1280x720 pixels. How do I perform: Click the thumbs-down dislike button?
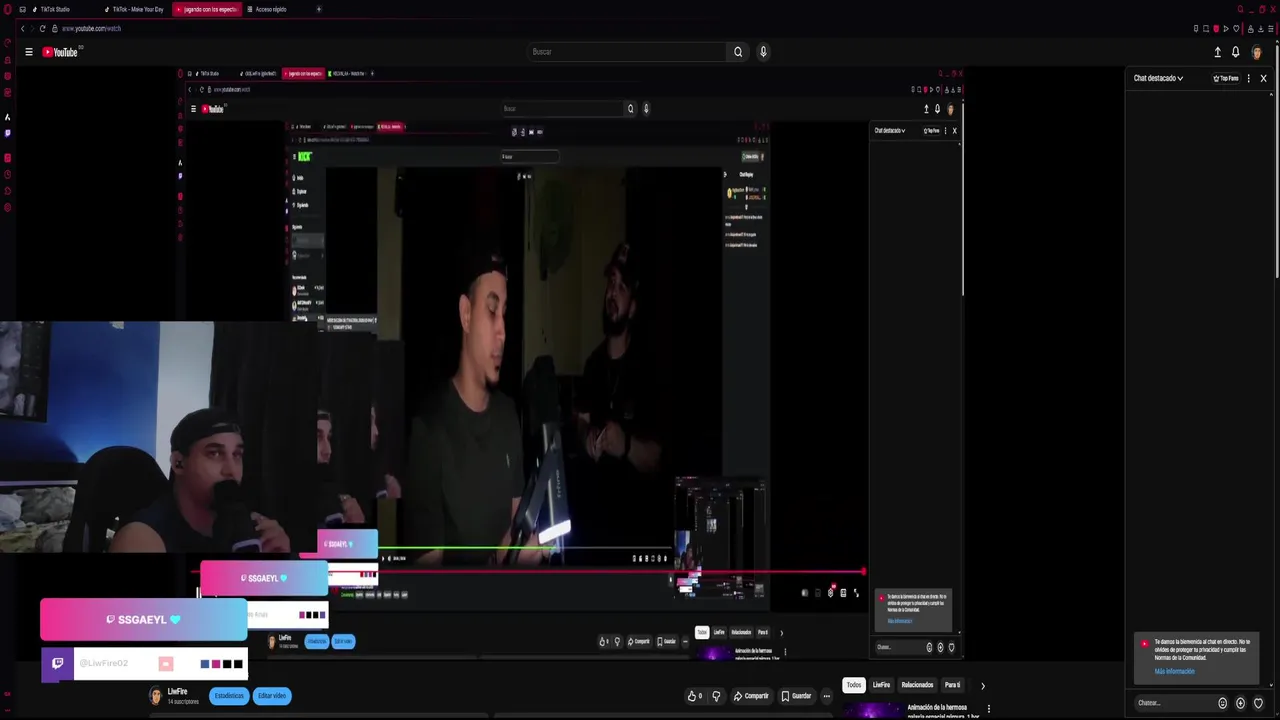pyautogui.click(x=716, y=696)
